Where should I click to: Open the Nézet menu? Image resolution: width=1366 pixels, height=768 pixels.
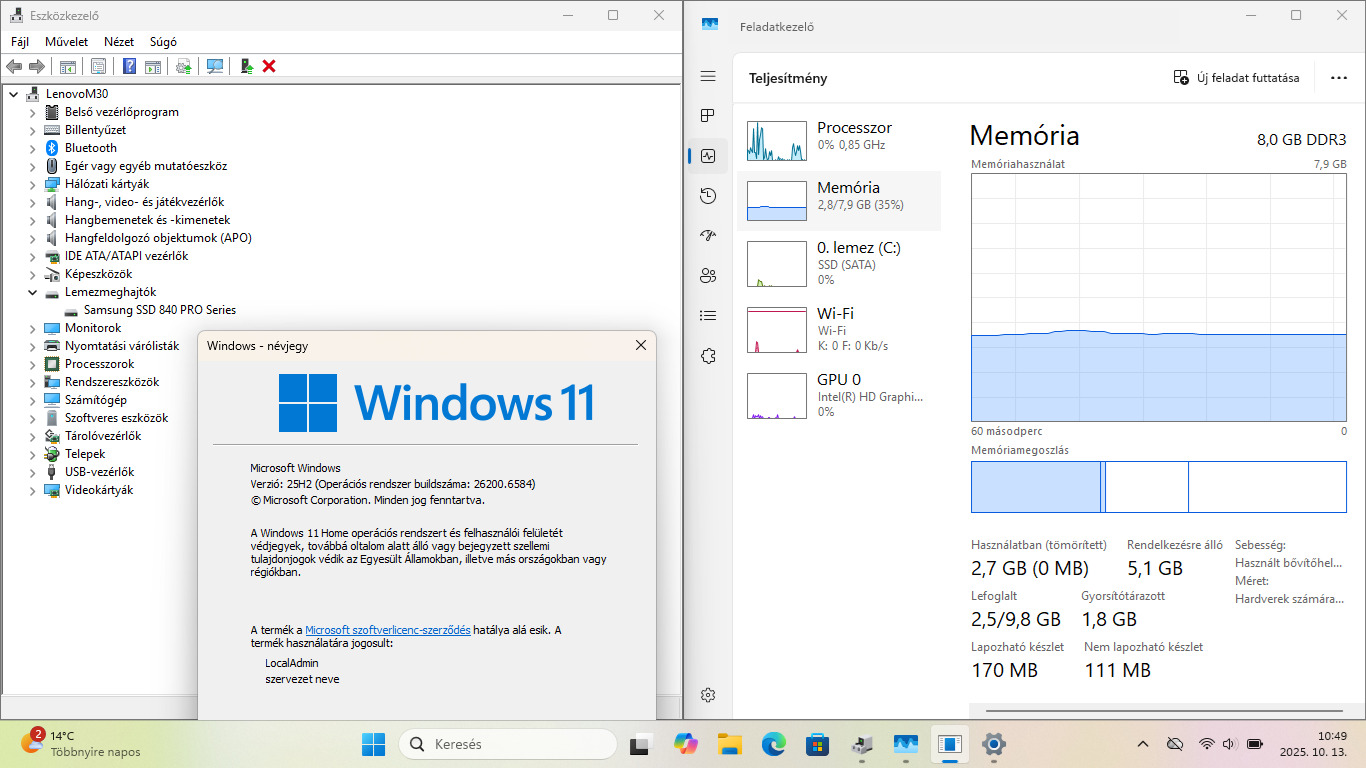pyautogui.click(x=119, y=42)
